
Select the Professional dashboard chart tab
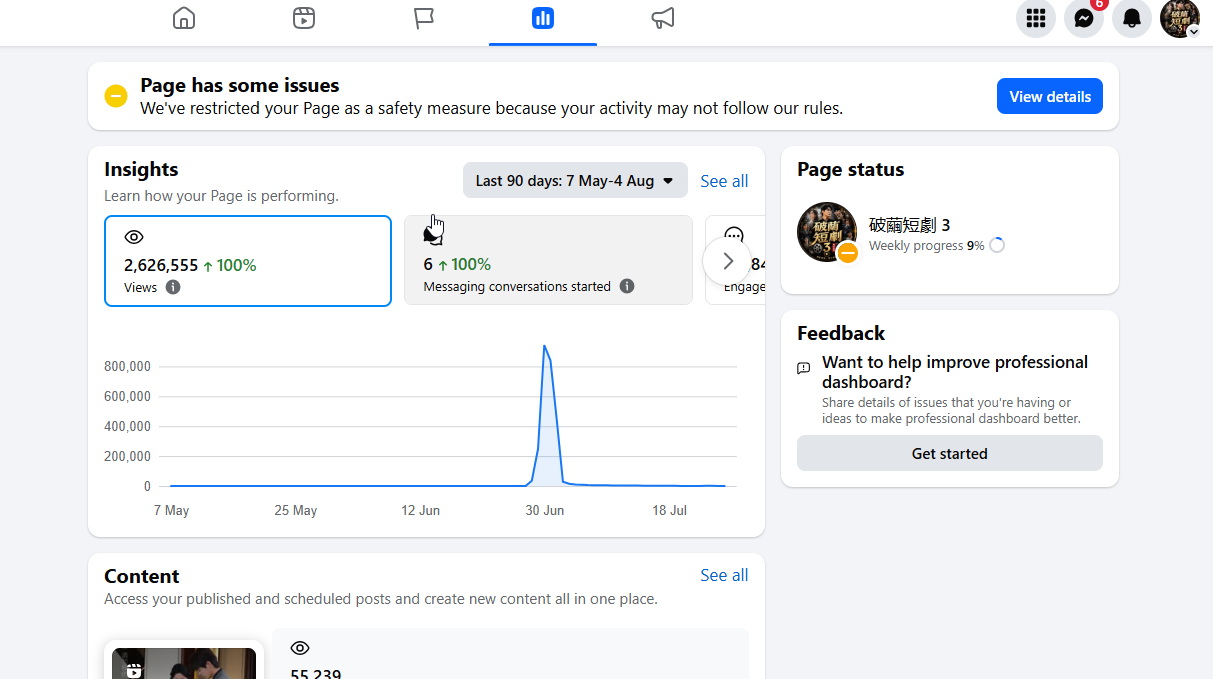543,18
